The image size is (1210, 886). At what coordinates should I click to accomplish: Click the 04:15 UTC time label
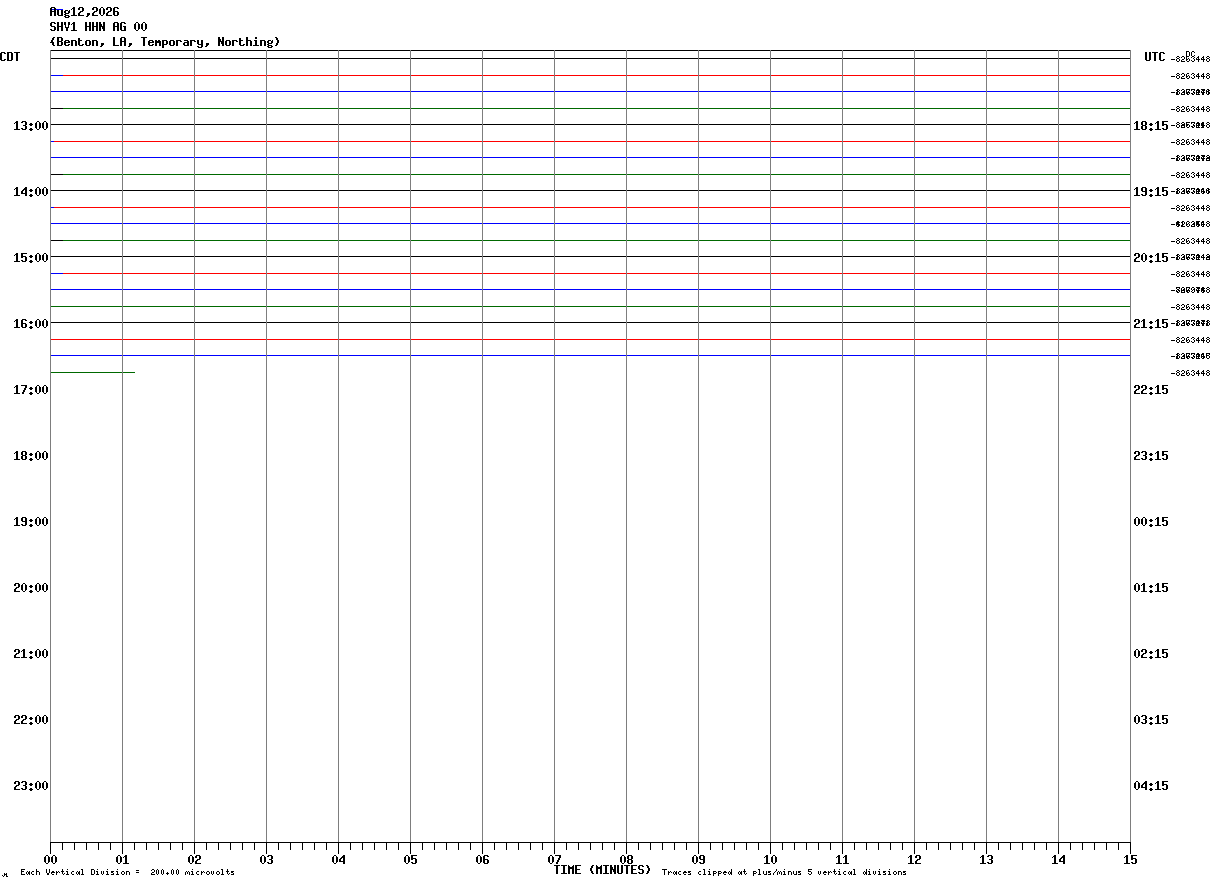click(1150, 785)
